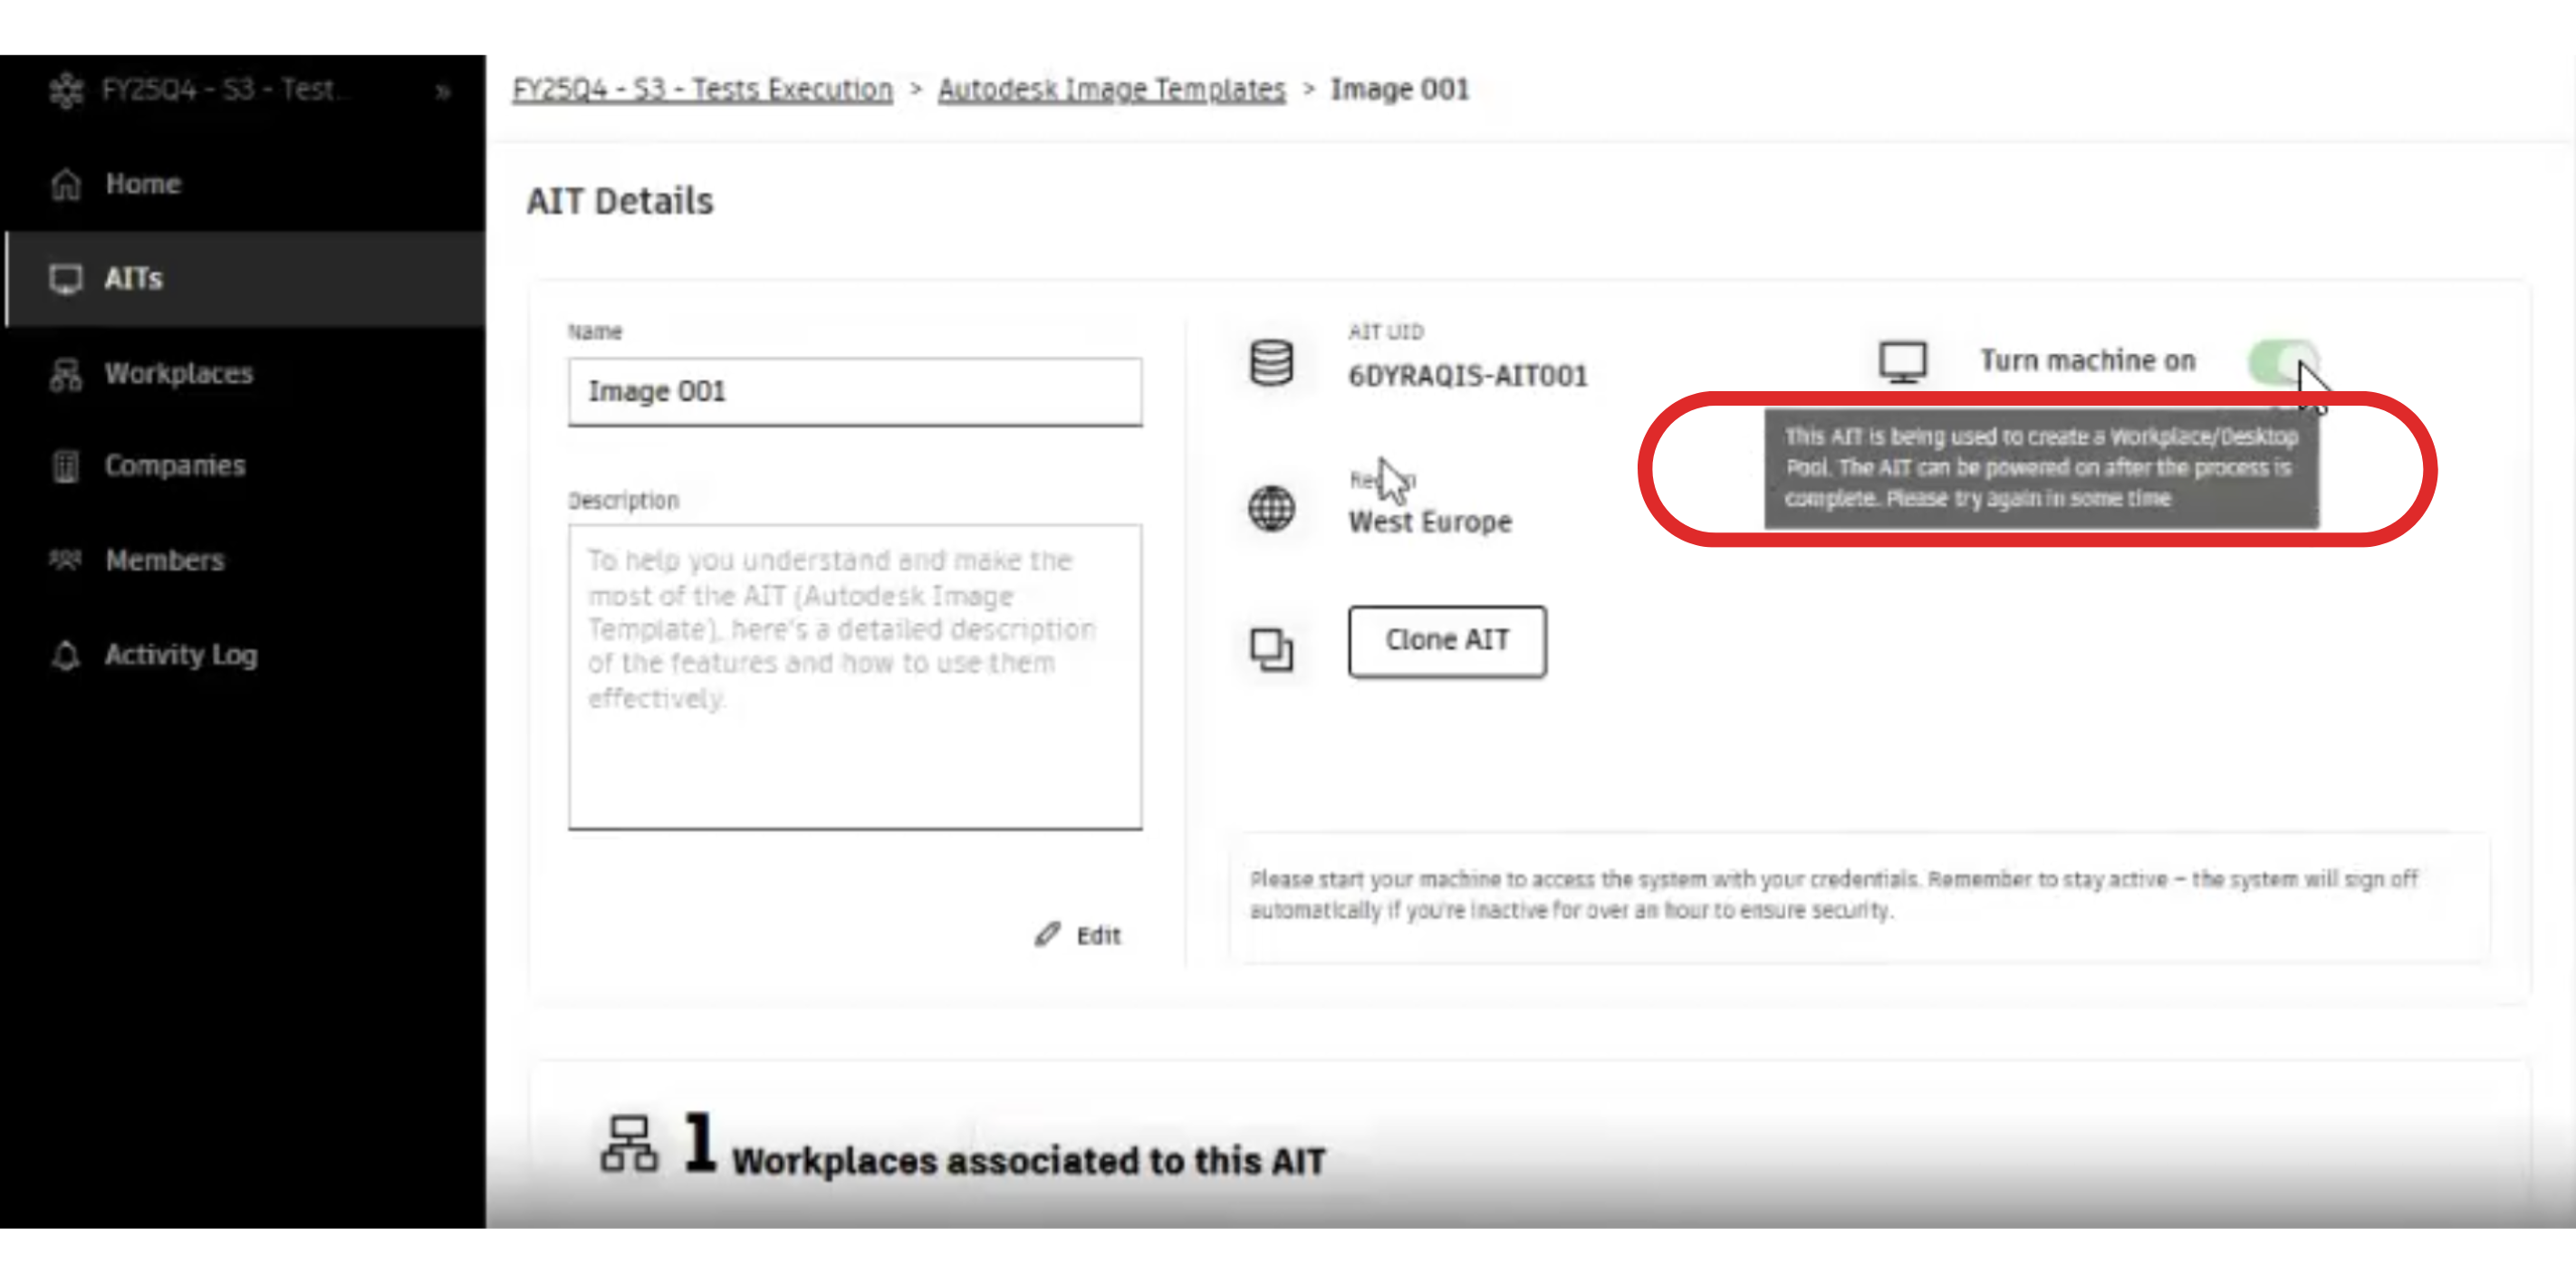Click the monitor icon next to Turn machine on
Viewport: 2576px width, 1284px height.
[1902, 362]
